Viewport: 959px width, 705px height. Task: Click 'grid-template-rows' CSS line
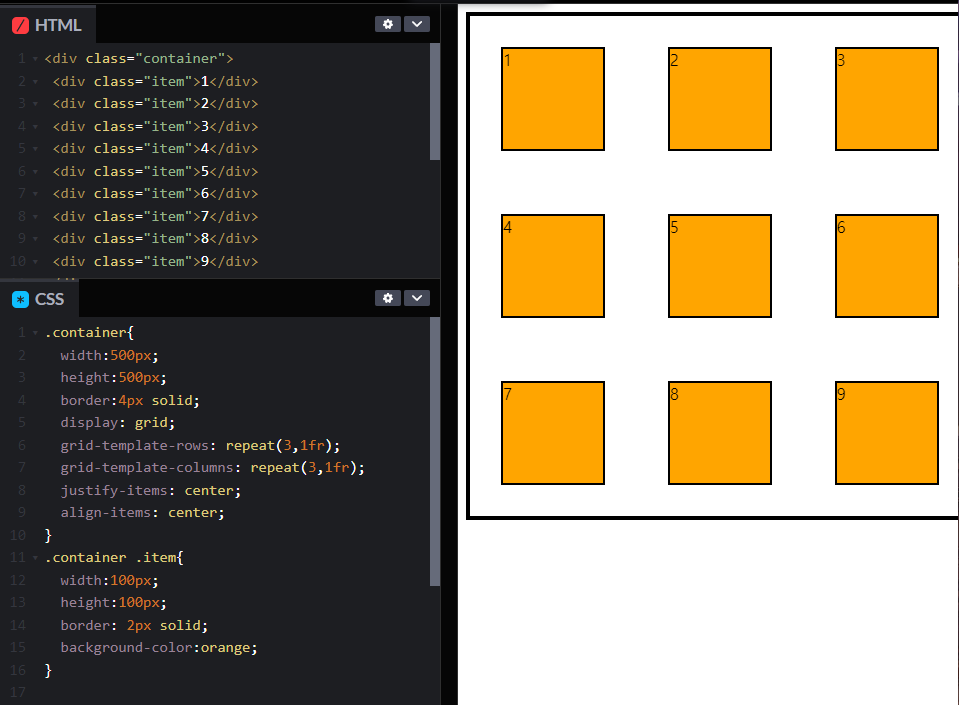click(200, 445)
